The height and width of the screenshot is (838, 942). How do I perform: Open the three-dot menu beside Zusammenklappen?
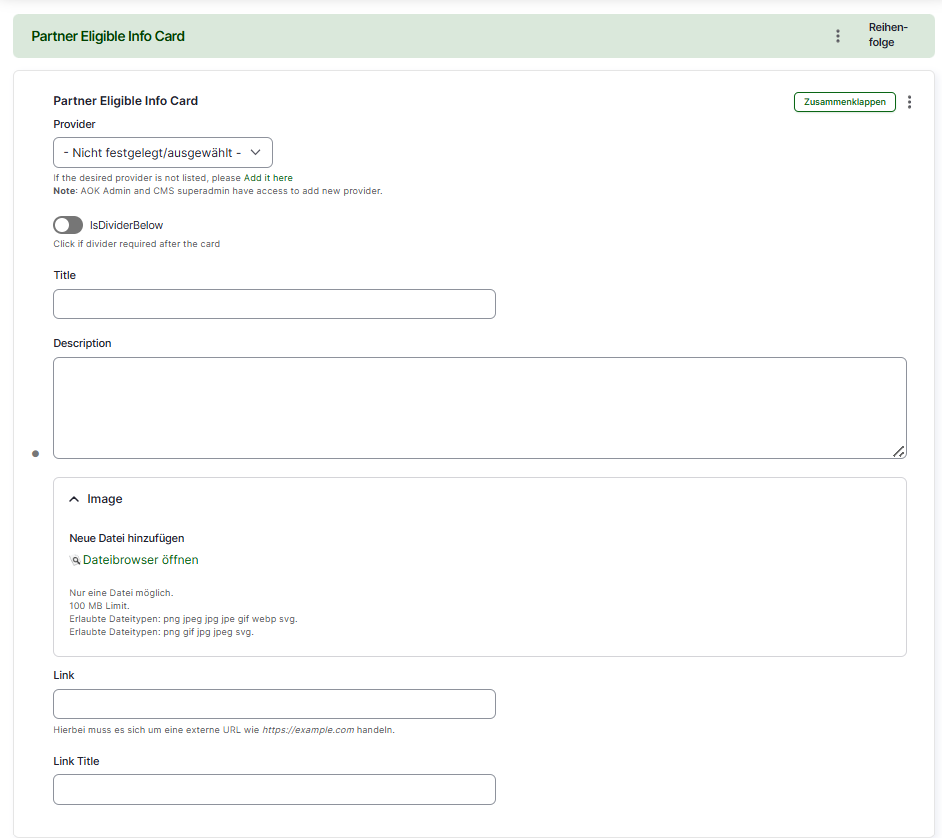909,102
